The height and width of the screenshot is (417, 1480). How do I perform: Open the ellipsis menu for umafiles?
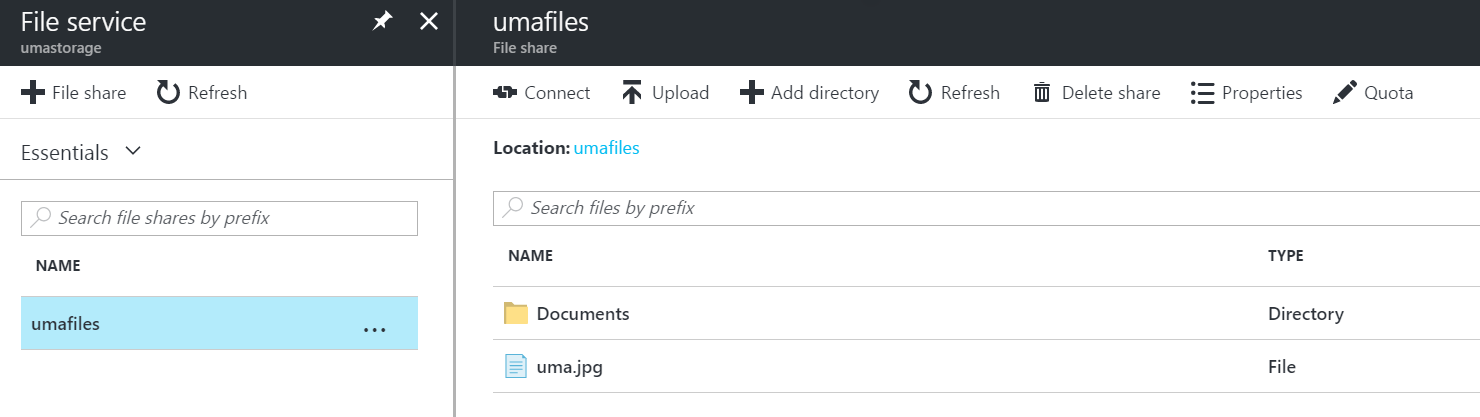coord(374,329)
